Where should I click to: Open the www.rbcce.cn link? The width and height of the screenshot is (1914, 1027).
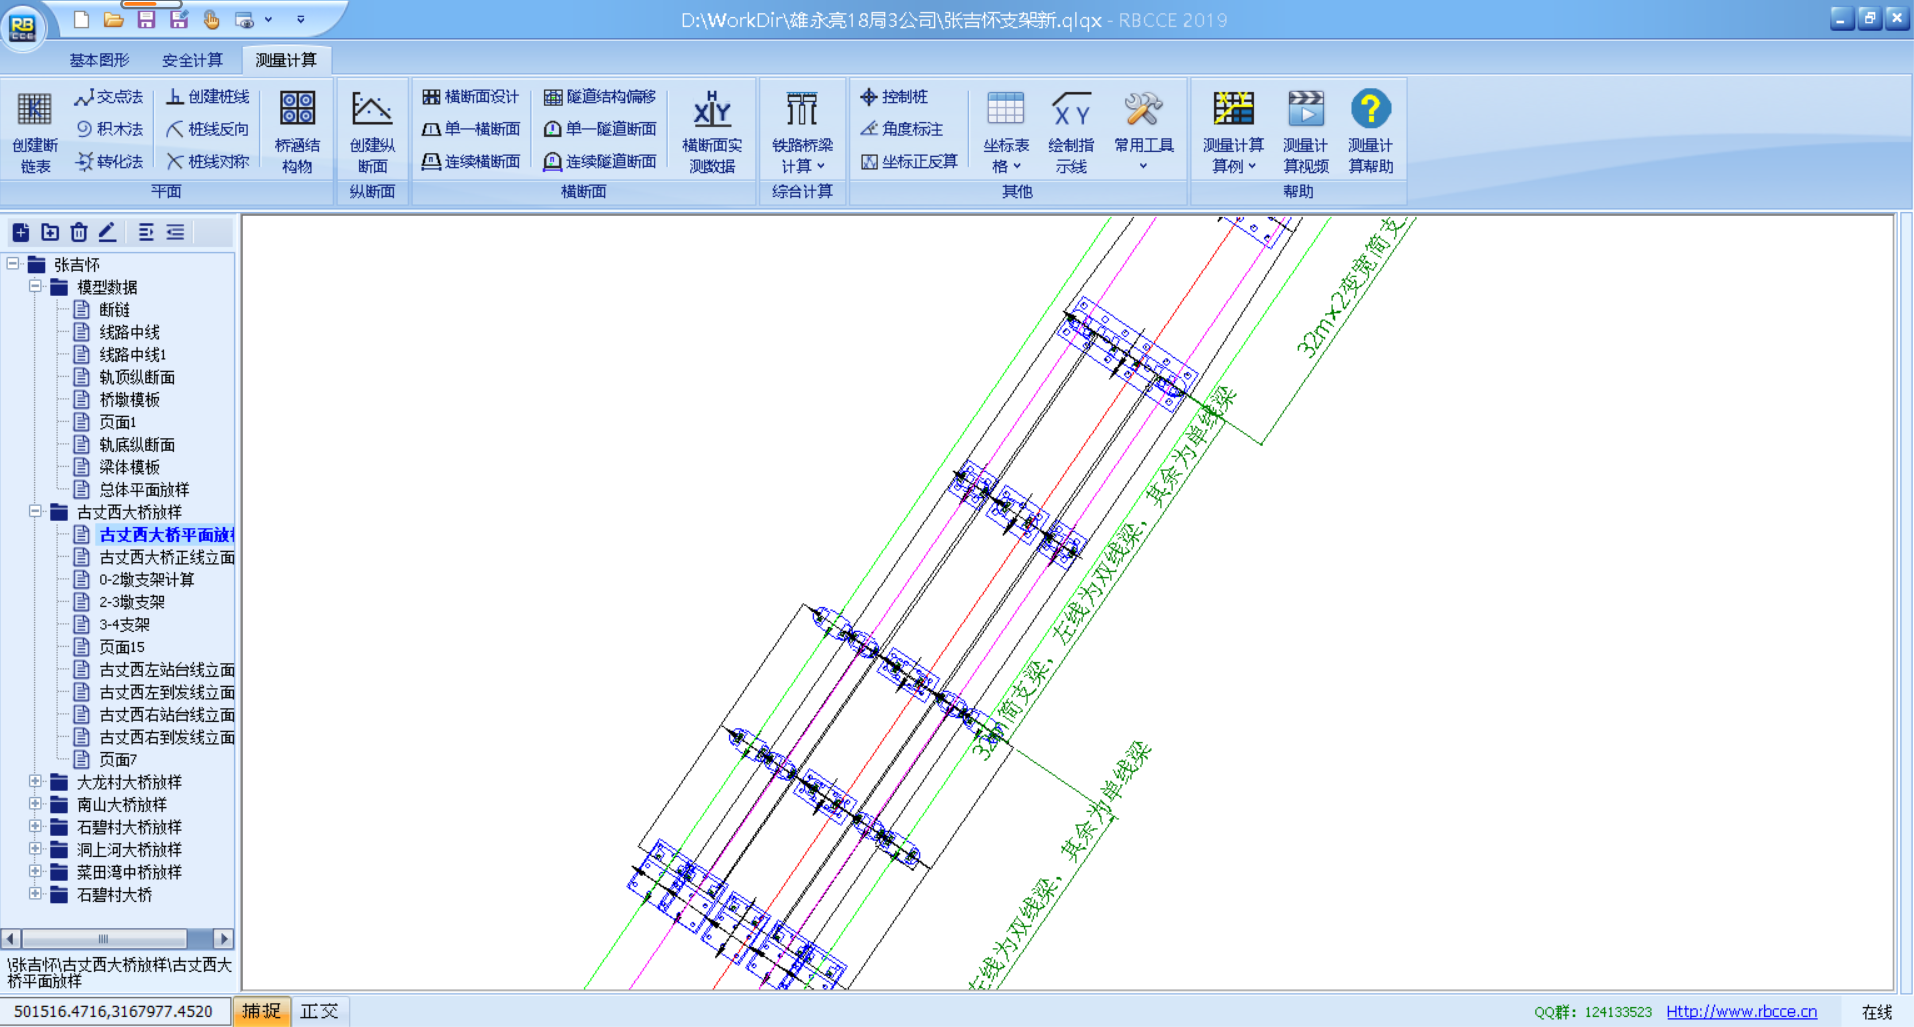(1741, 1012)
